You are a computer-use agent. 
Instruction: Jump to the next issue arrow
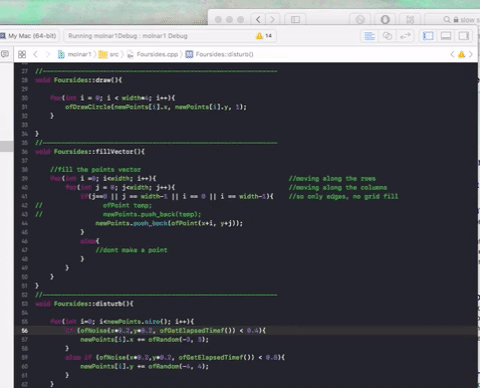(471, 54)
